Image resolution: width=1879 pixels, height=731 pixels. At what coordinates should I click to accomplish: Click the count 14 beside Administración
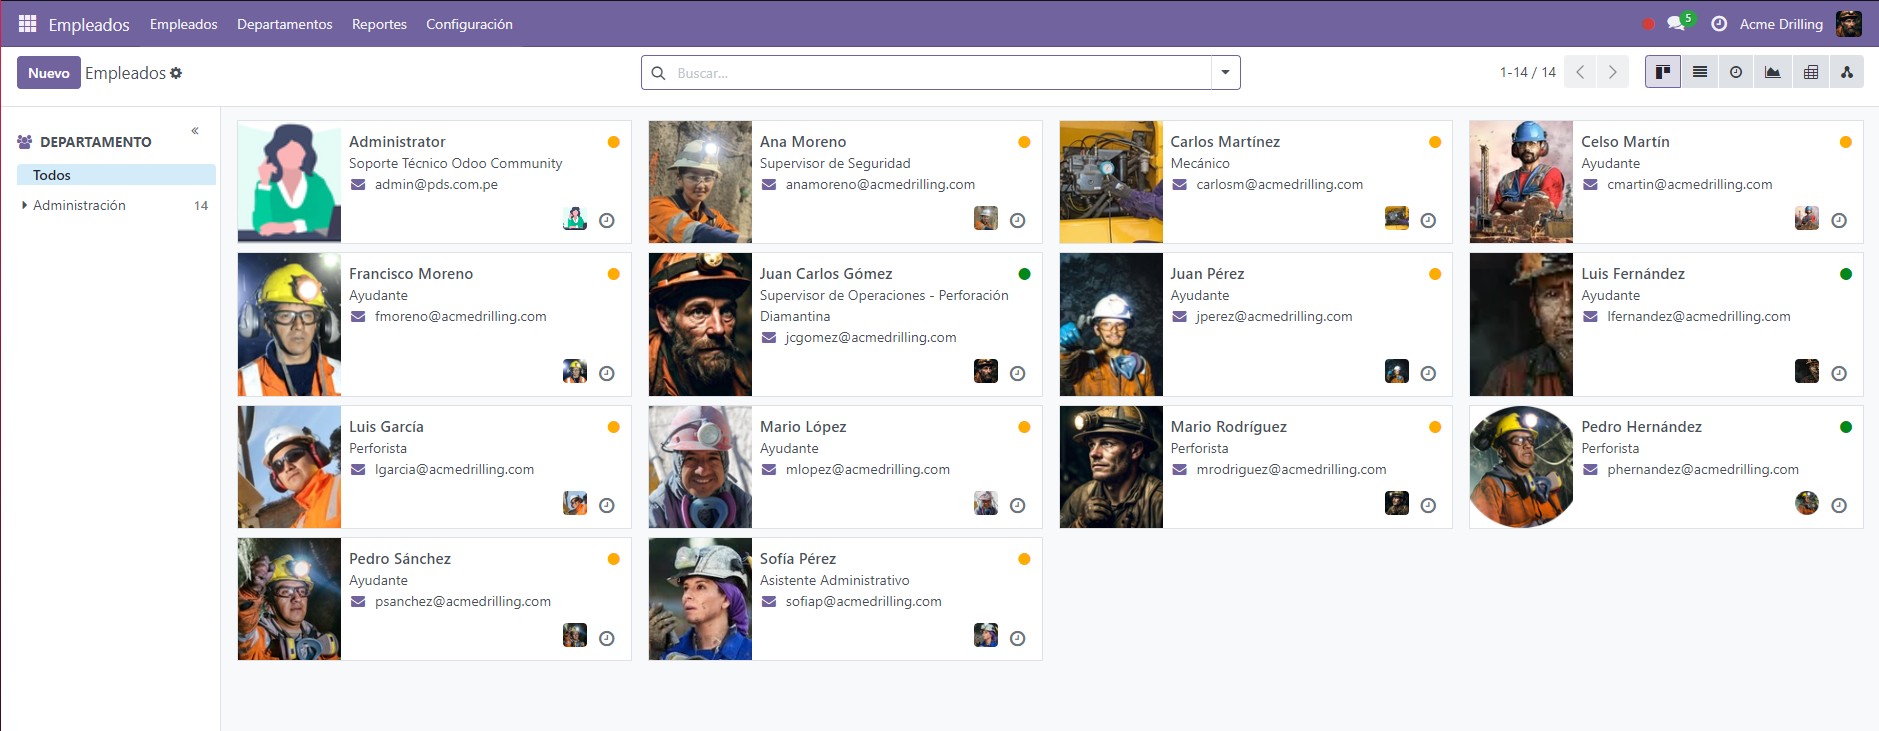tap(201, 205)
